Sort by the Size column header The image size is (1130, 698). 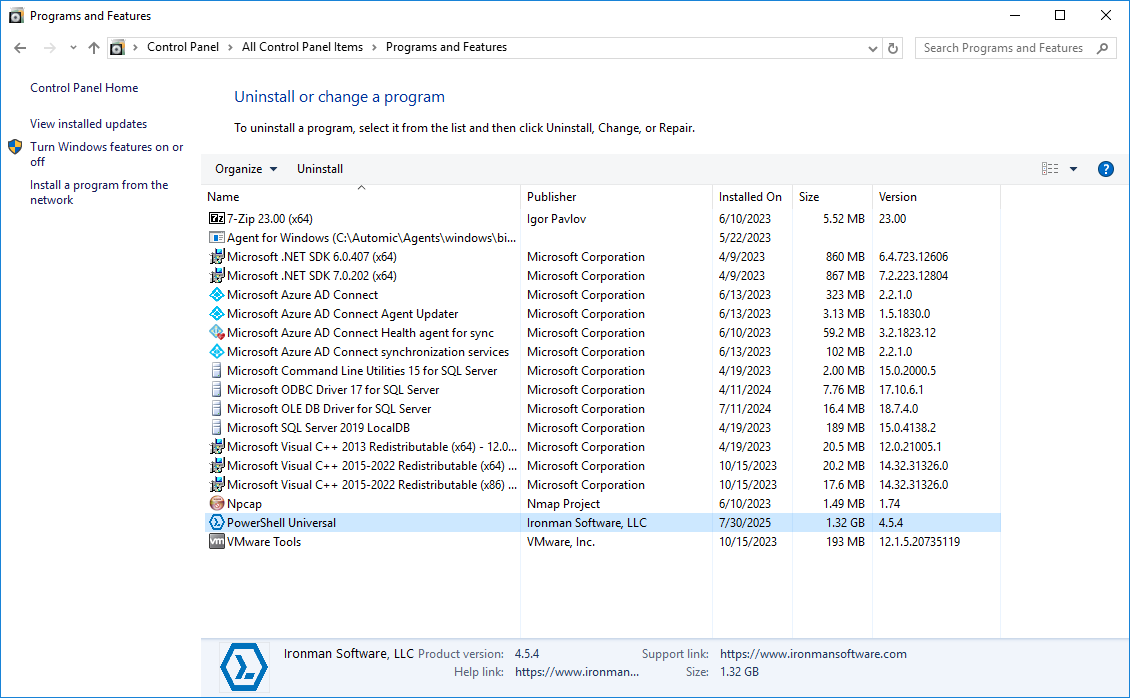coord(832,197)
